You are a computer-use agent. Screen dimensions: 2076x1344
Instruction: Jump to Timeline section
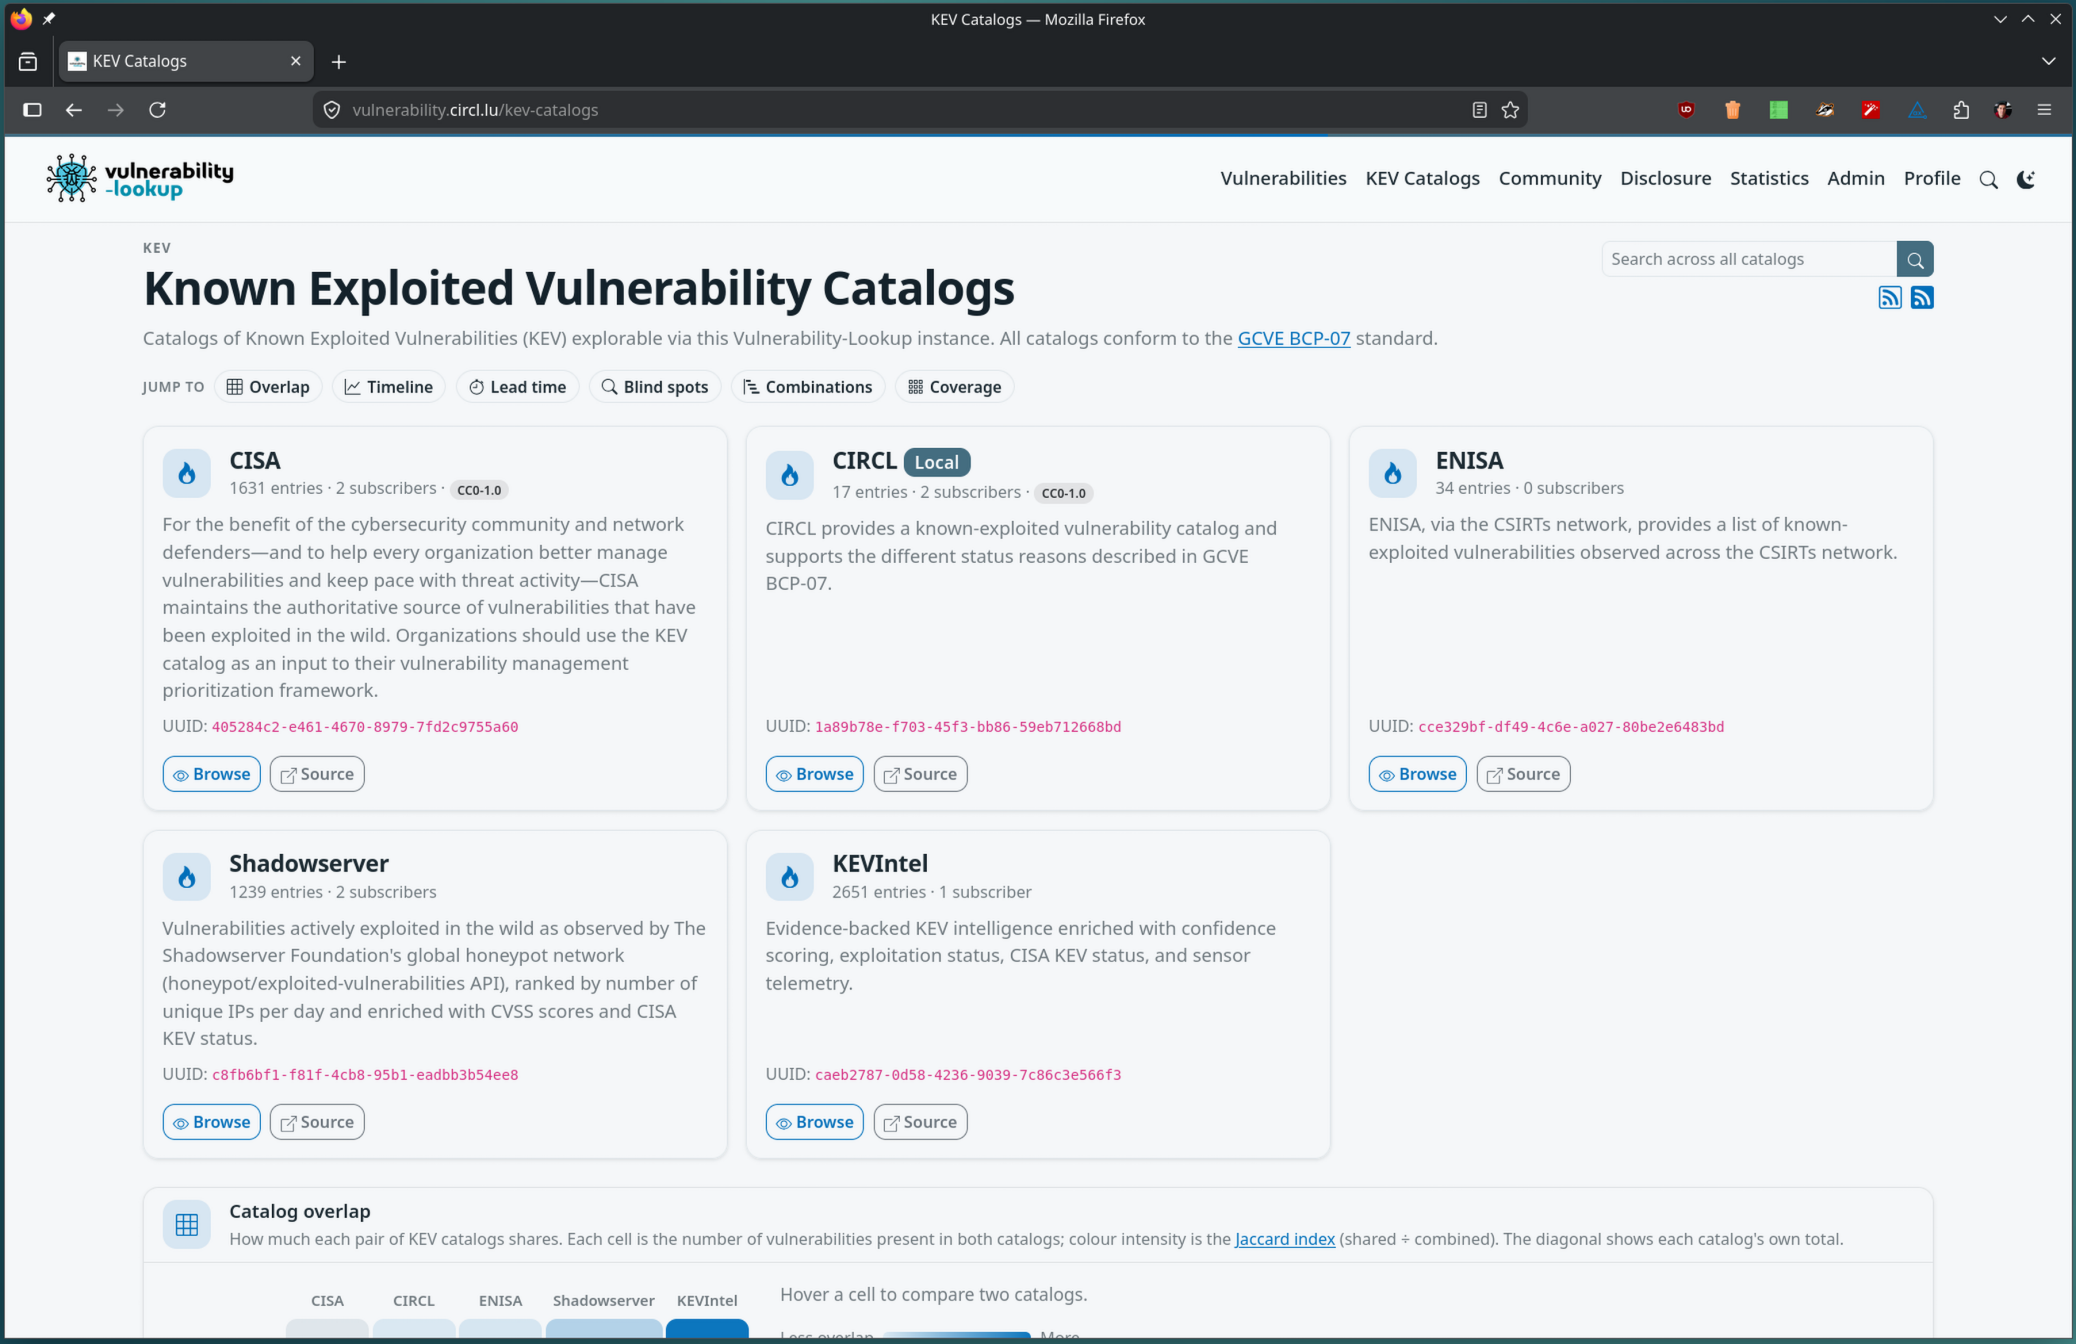(389, 387)
